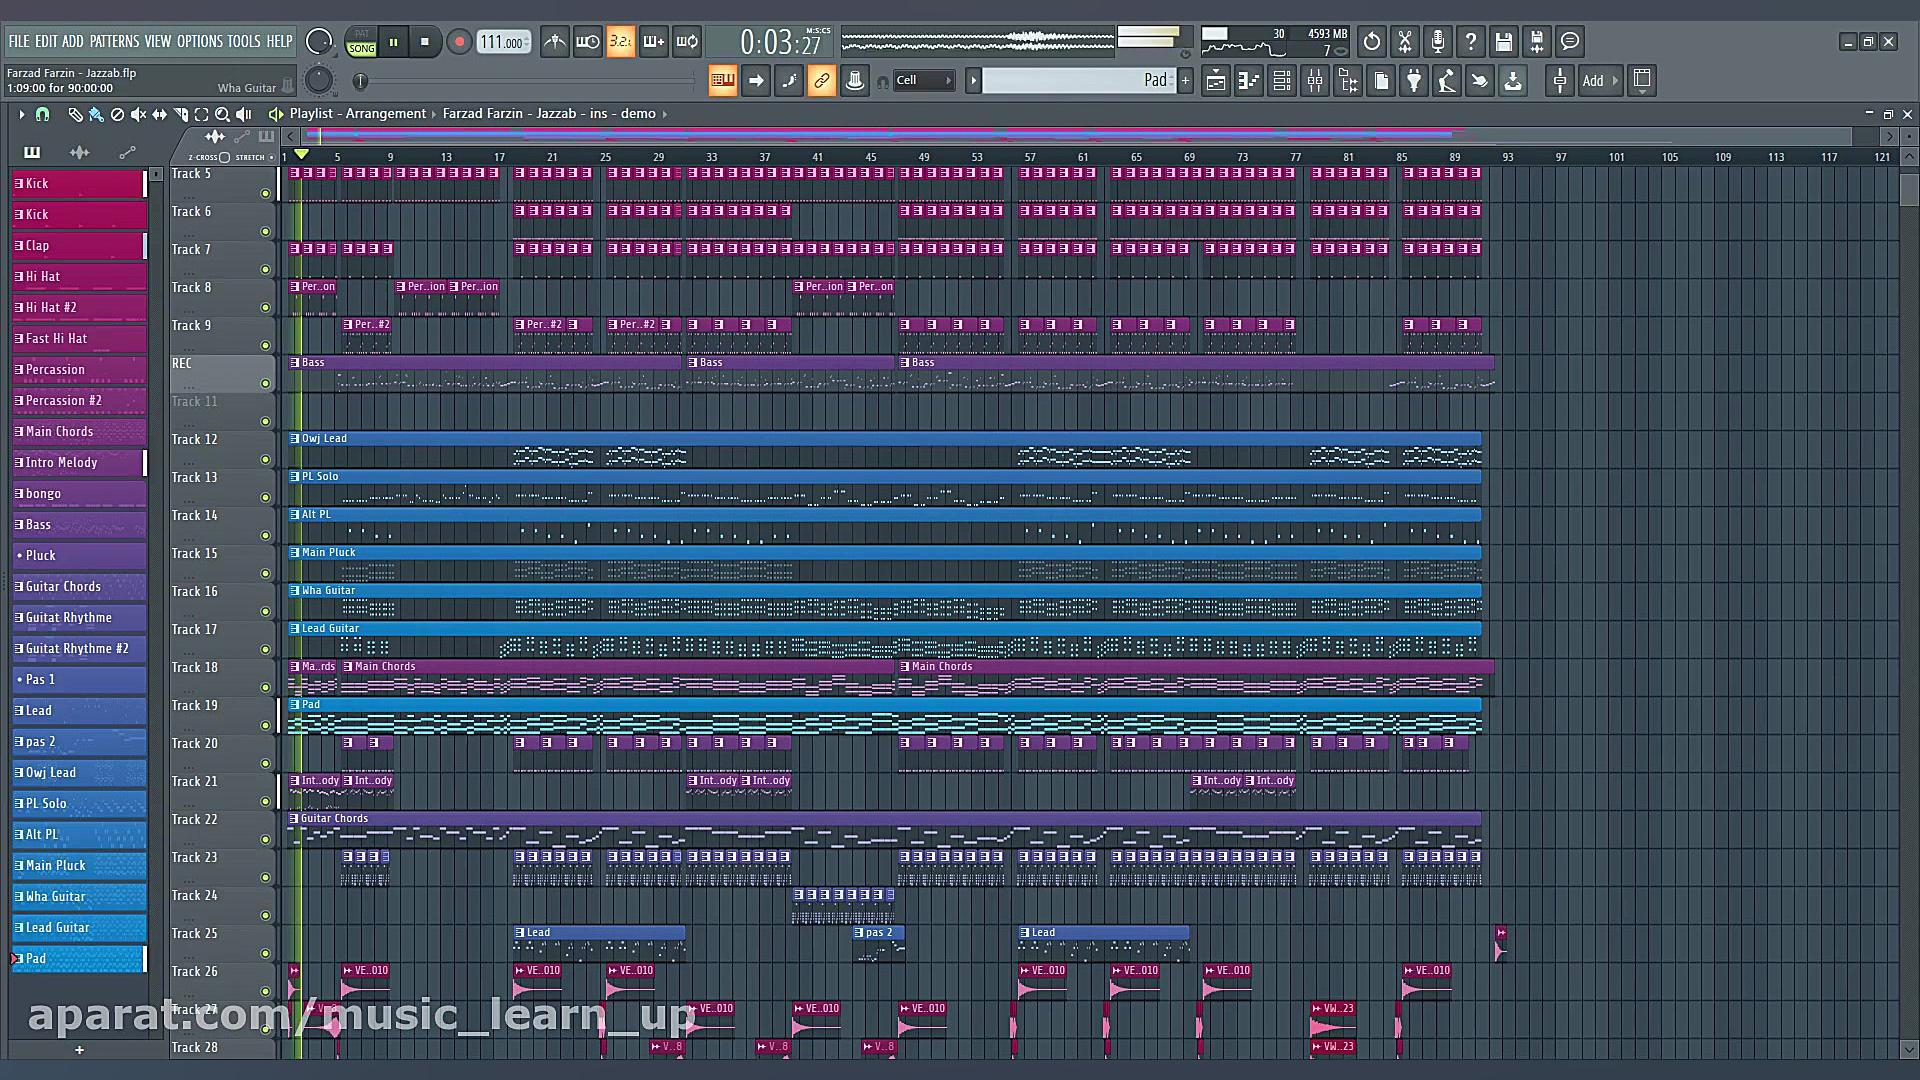This screenshot has width=1920, height=1080.
Task: Open the chat speech bubble icon
Action: pyautogui.click(x=1570, y=42)
